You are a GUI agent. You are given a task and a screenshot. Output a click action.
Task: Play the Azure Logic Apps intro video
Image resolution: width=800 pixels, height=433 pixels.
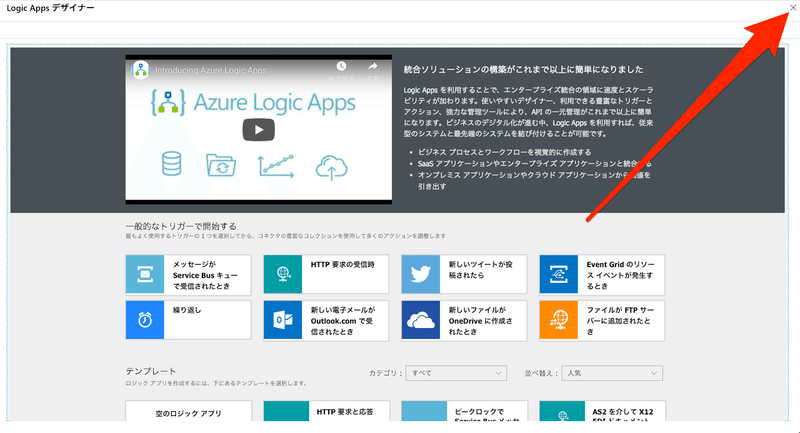pyautogui.click(x=259, y=130)
